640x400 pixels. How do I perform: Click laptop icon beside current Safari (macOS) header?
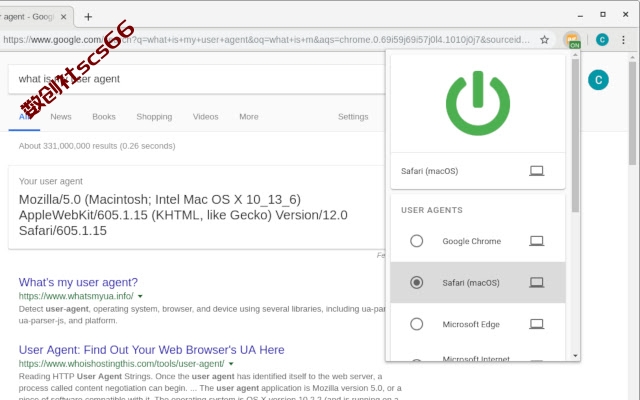(x=536, y=171)
